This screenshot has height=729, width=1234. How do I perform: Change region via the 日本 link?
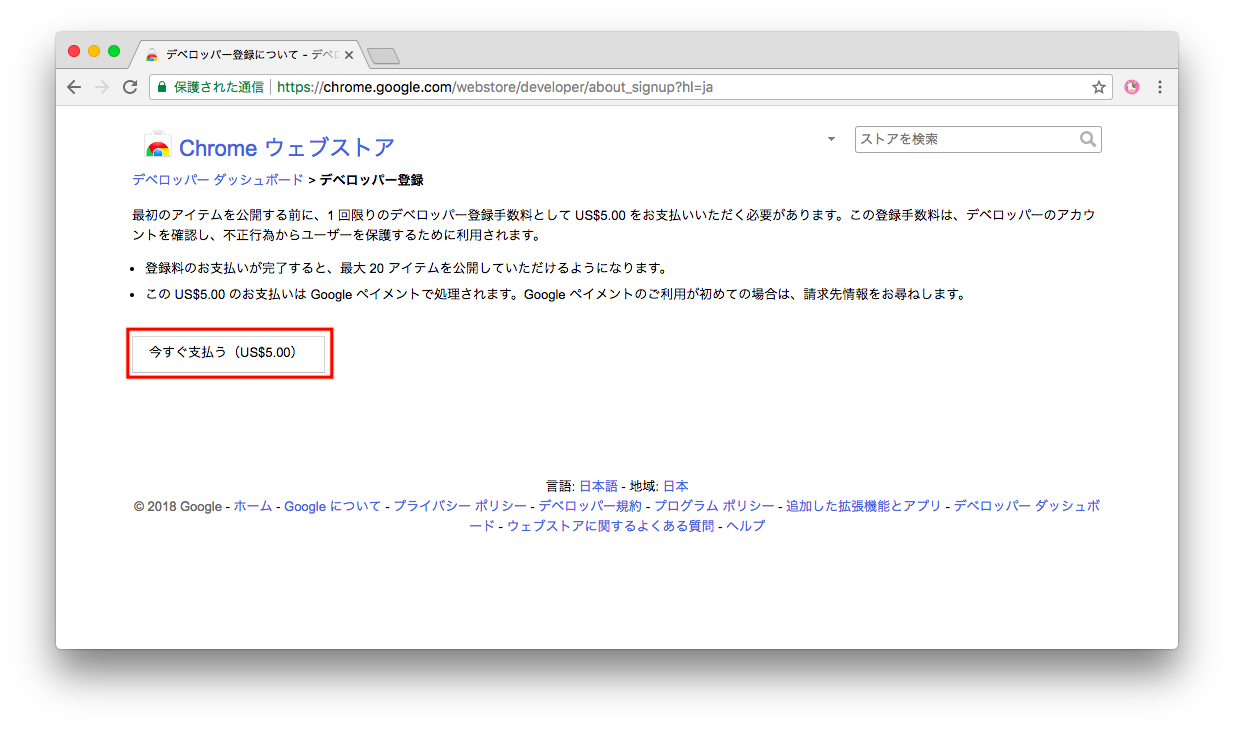click(676, 486)
